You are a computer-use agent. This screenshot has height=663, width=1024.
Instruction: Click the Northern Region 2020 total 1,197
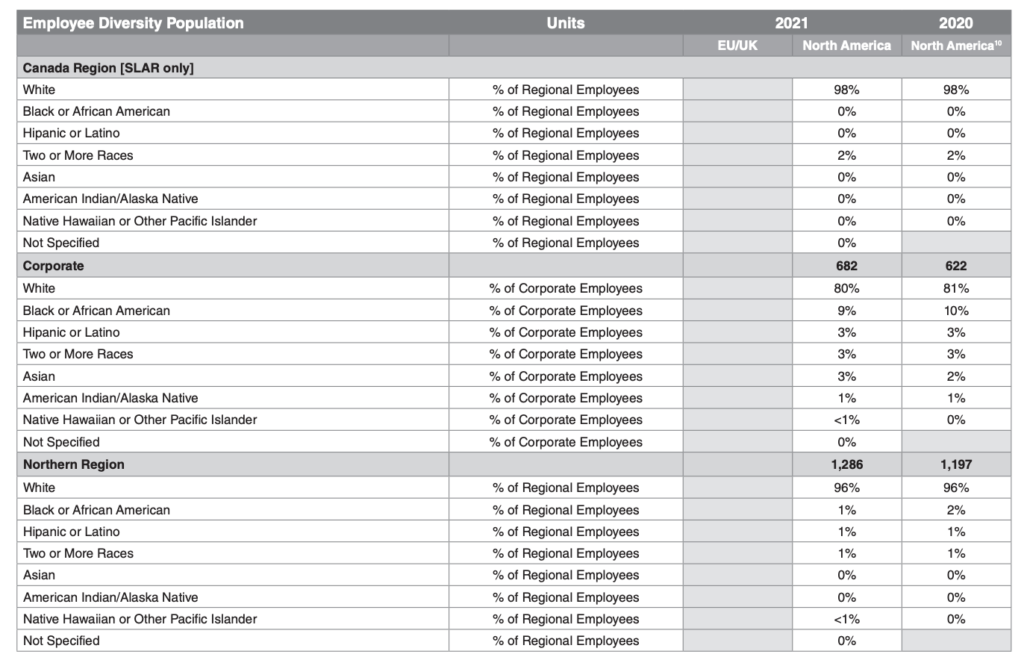pos(956,465)
